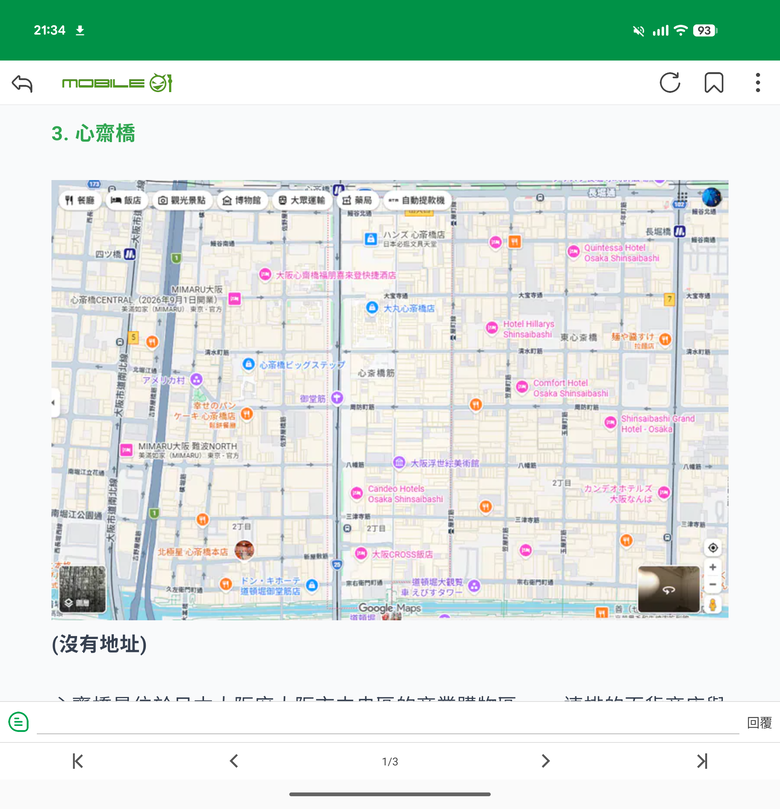This screenshot has width=780, height=809.
Task: Click 大丸心齋橋店 shopping pin
Action: pyautogui.click(x=372, y=308)
